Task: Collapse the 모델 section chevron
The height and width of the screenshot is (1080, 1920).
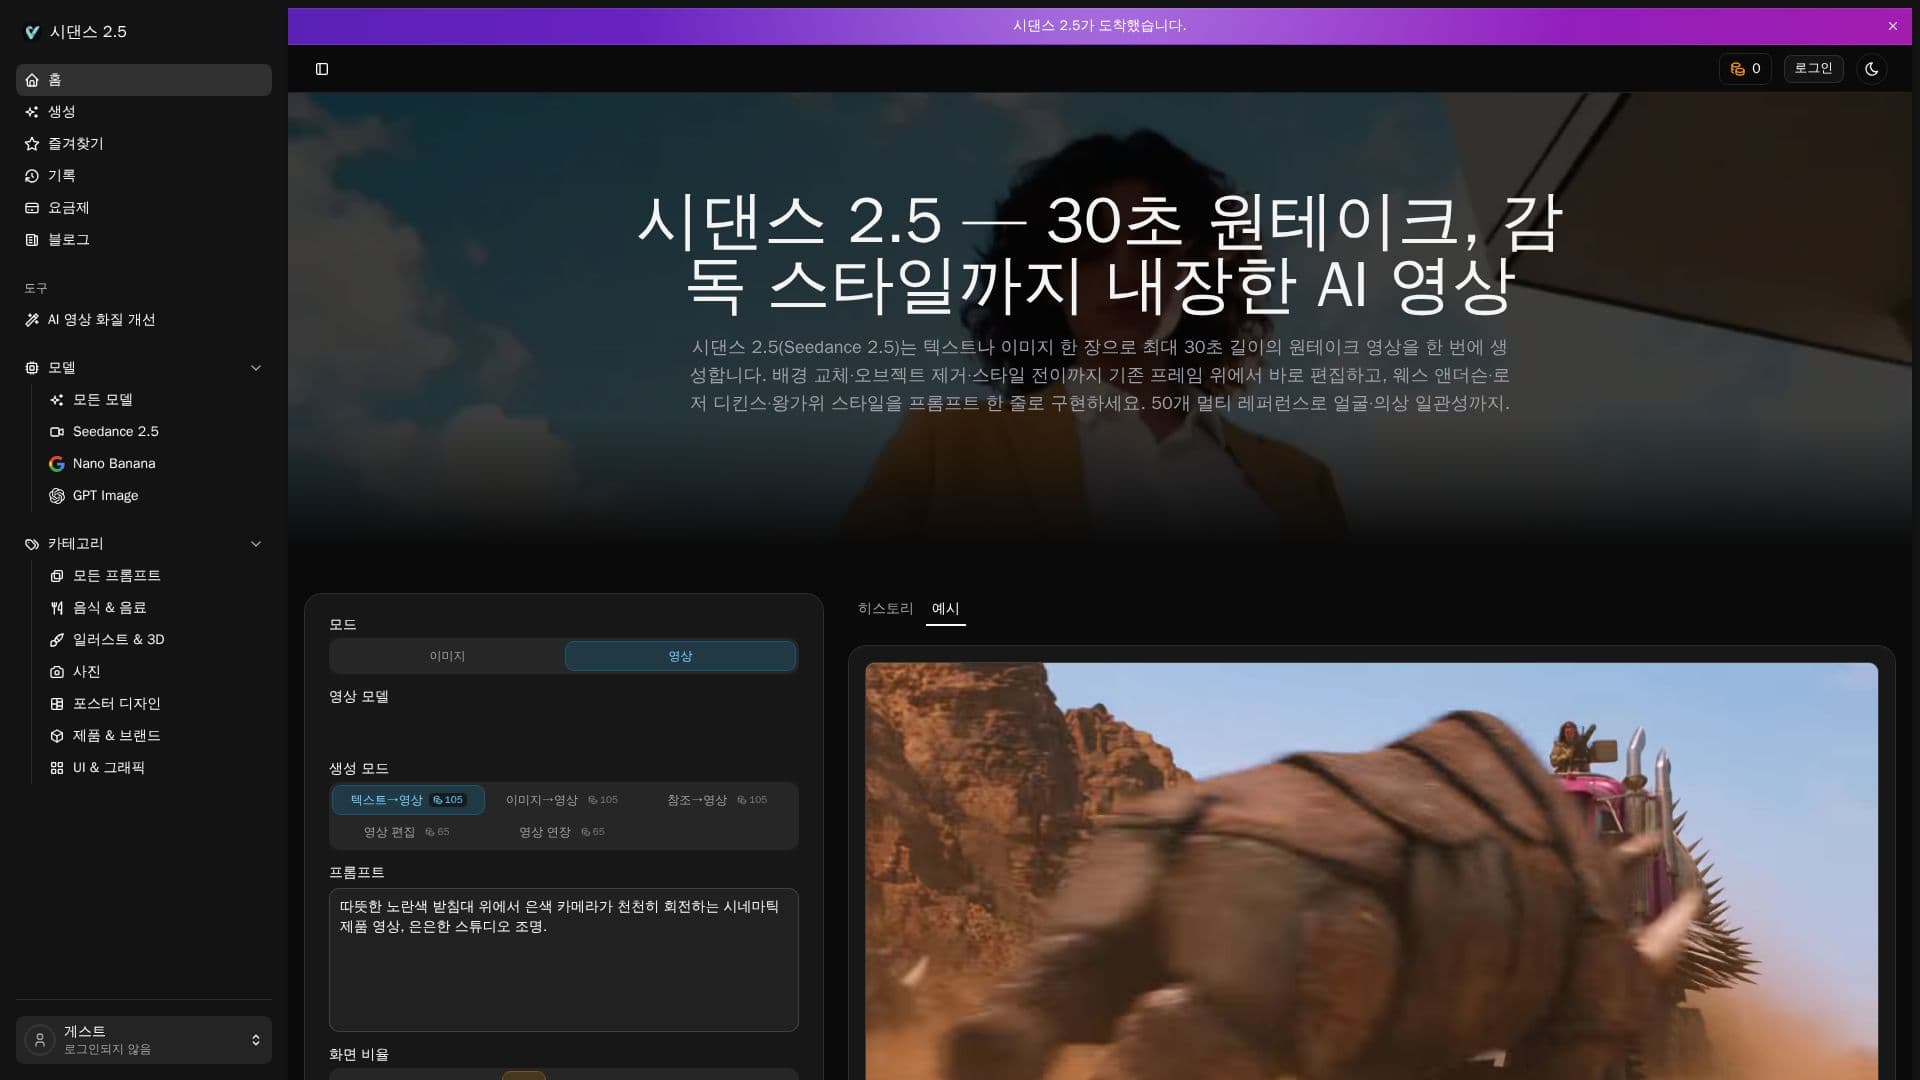Action: pyautogui.click(x=256, y=368)
